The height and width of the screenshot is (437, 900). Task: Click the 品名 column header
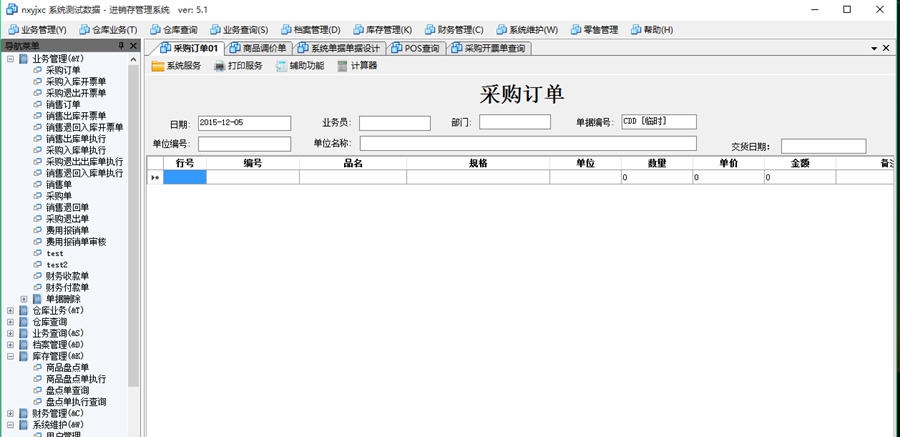[353, 163]
